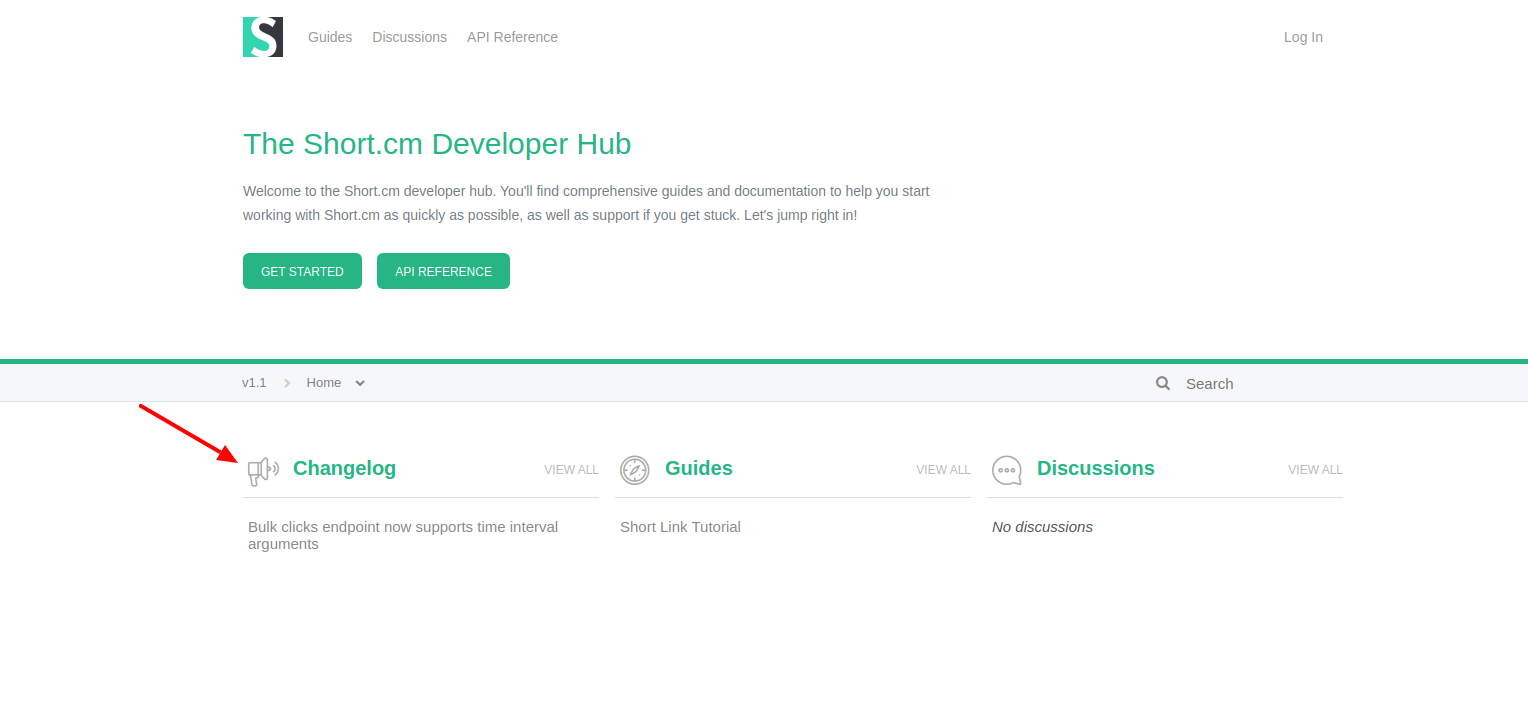This screenshot has height=725, width=1528.
Task: Click the GET STARTED button
Action: pos(302,271)
